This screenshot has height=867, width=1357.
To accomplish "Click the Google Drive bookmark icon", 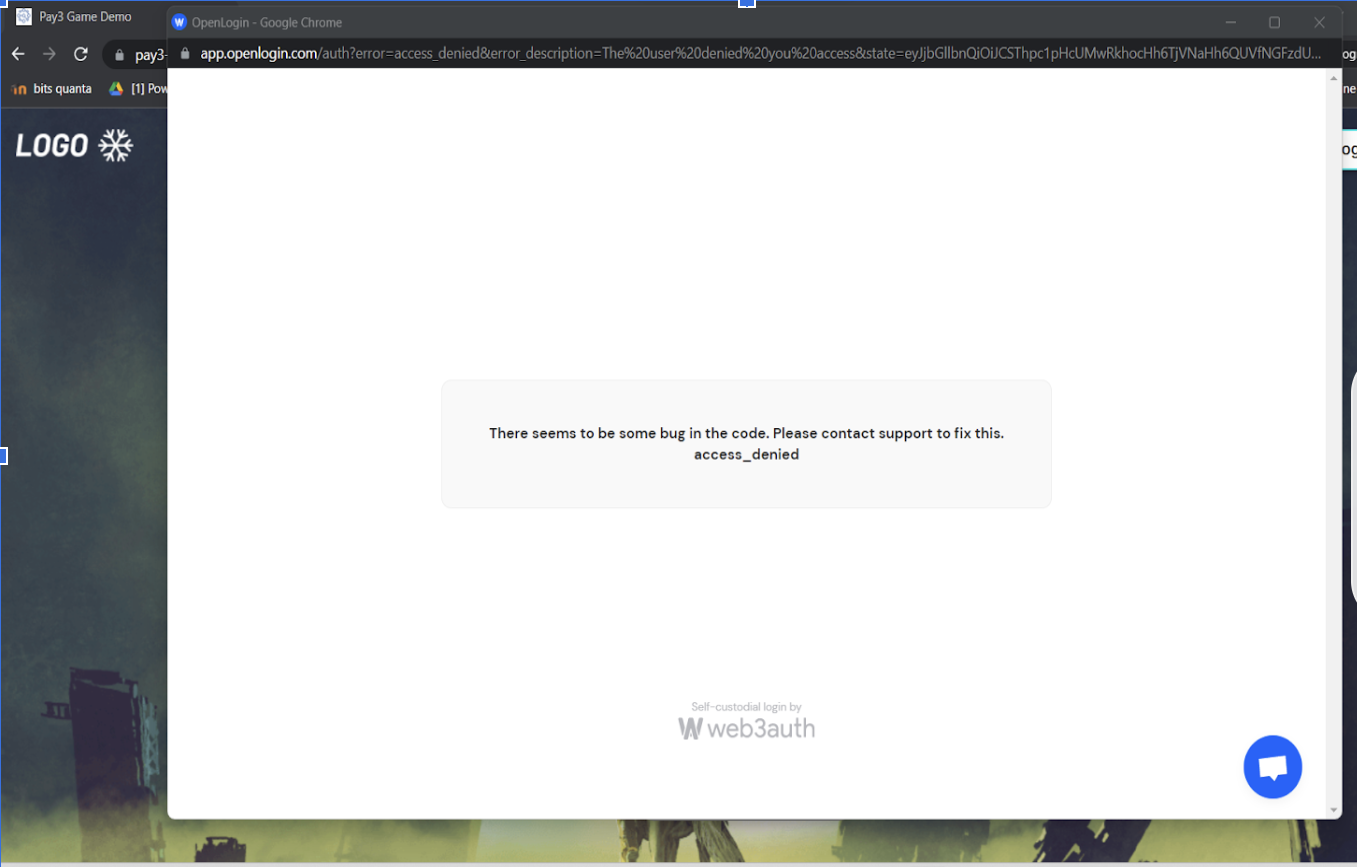I will point(117,88).
